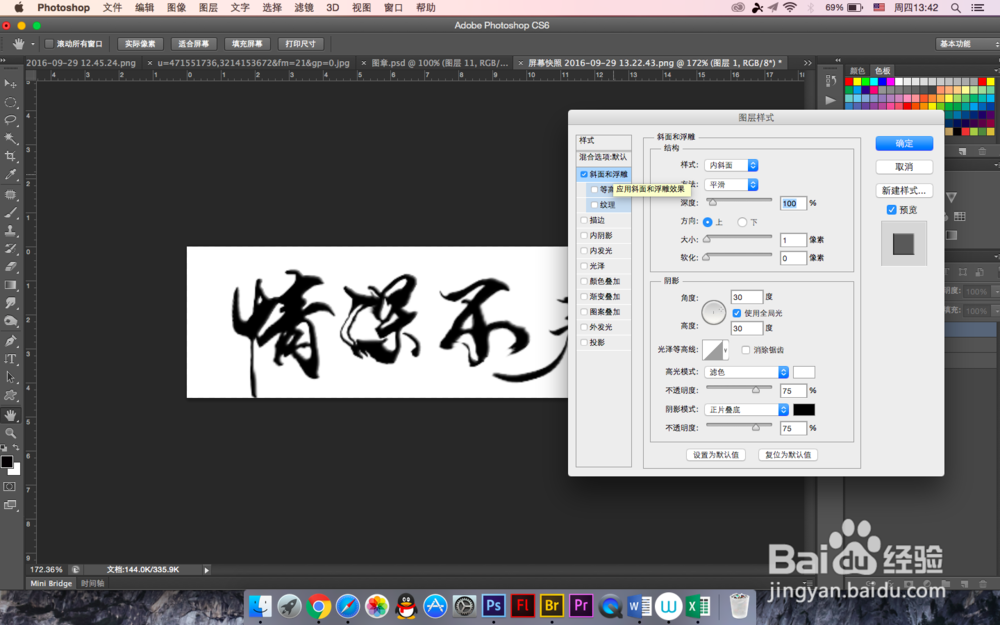Click 复位为默认值 button
Image resolution: width=1000 pixels, height=625 pixels.
[788, 455]
